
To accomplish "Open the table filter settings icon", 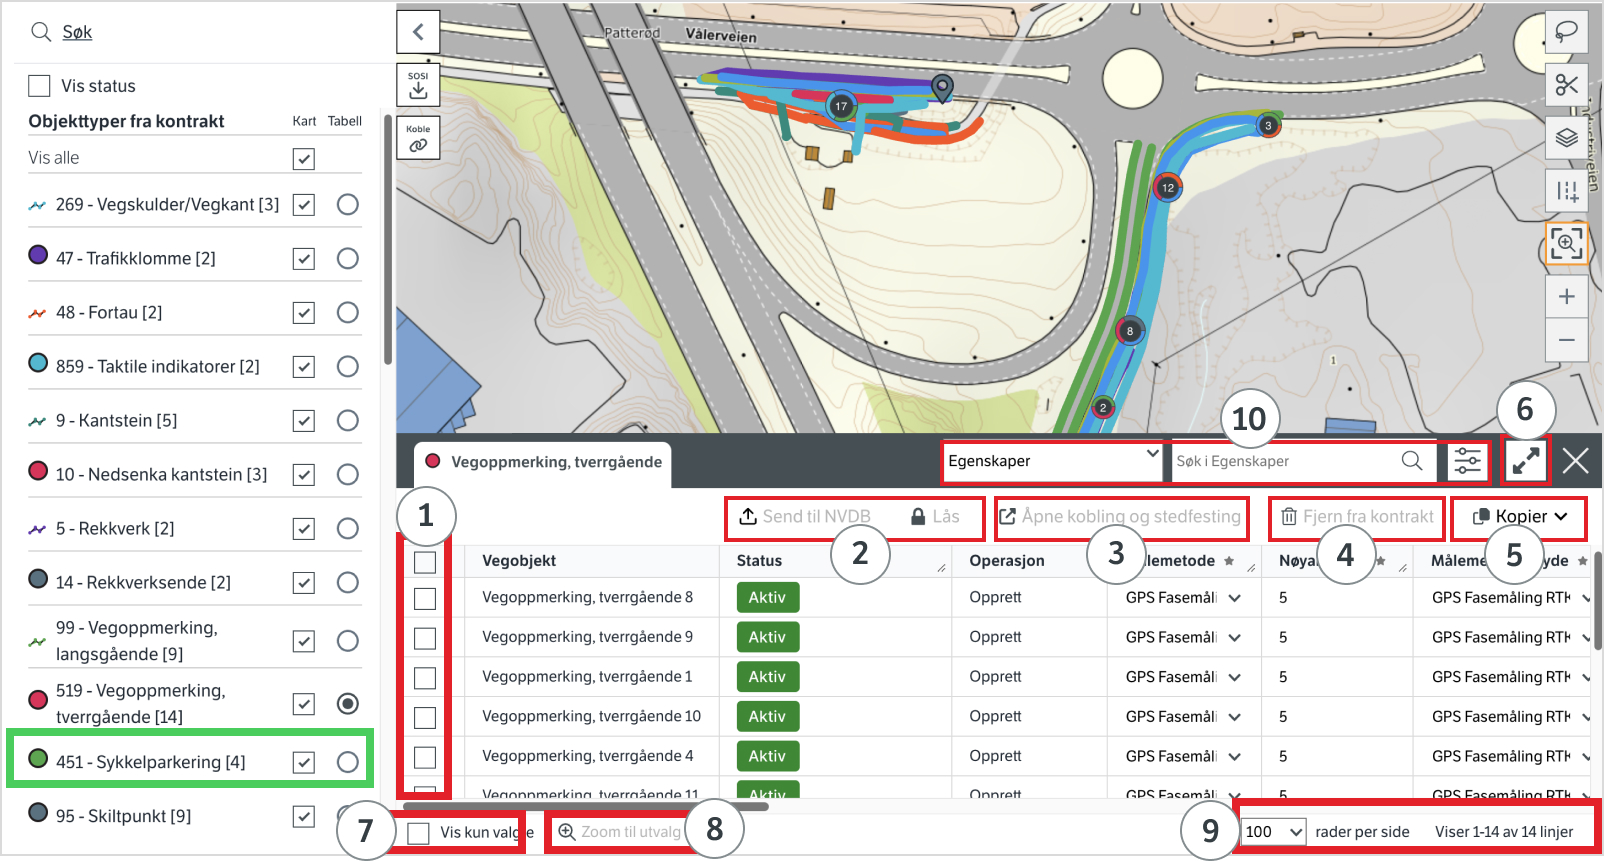I will (x=1467, y=461).
